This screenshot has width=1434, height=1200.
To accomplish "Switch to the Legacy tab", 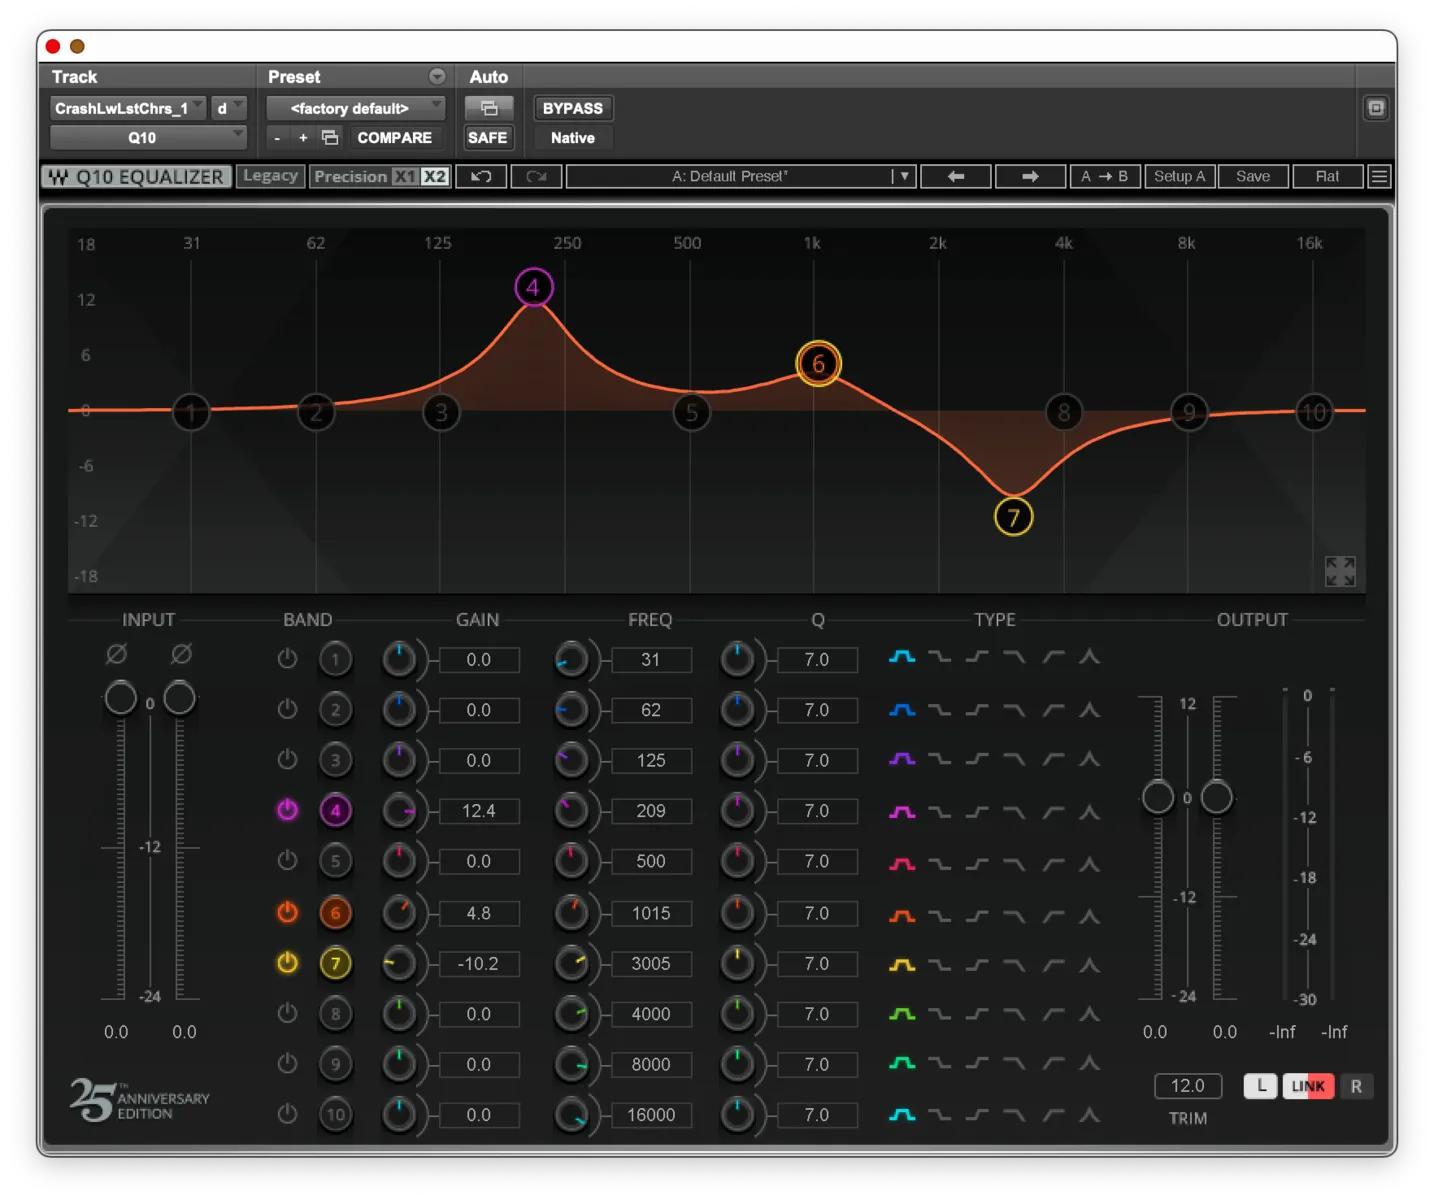I will pyautogui.click(x=270, y=176).
